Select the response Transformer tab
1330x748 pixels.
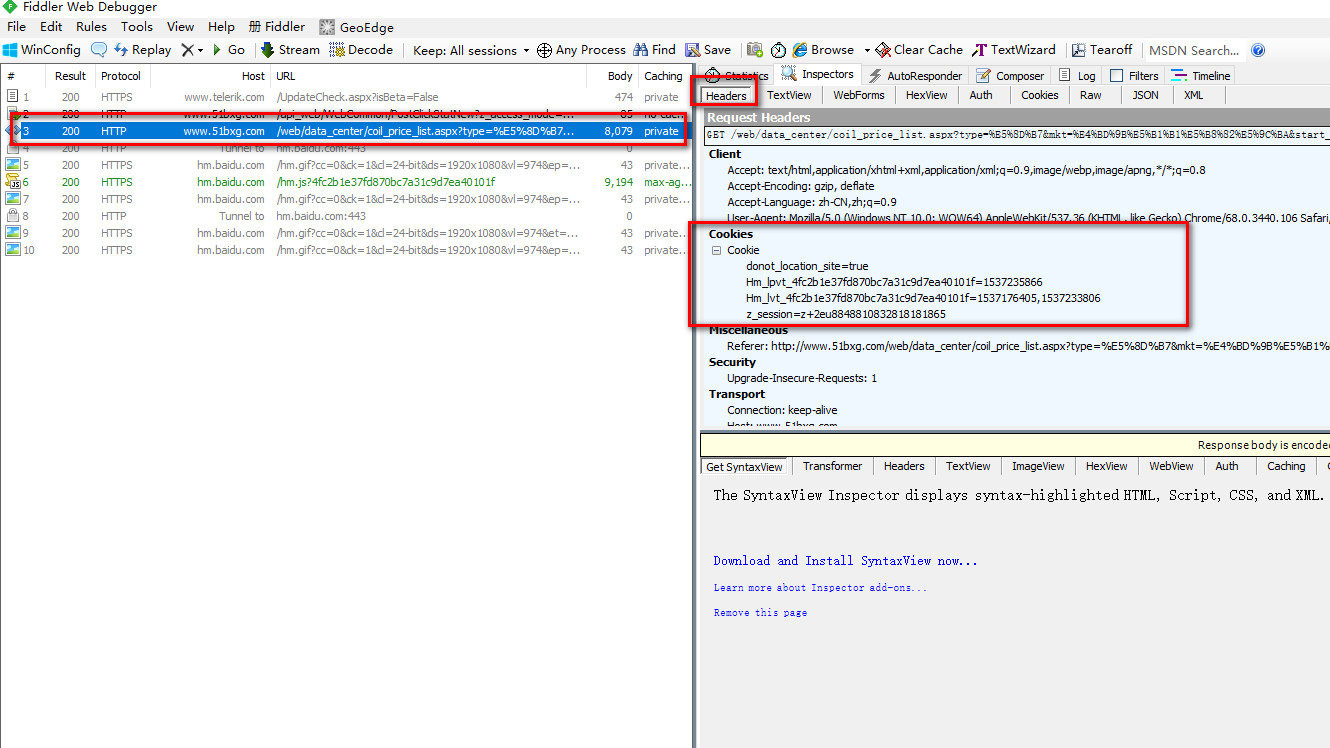(832, 466)
